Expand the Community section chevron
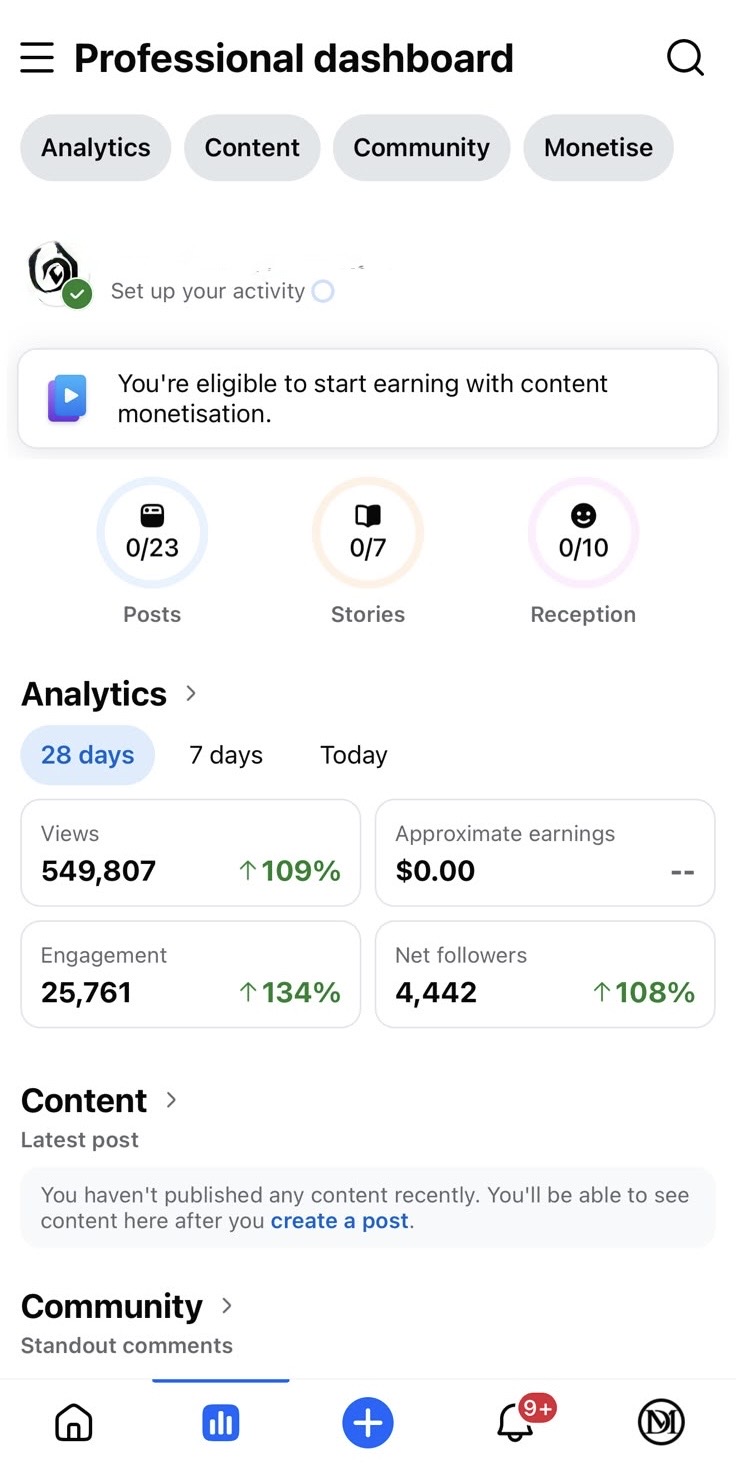The width and height of the screenshot is (736, 1483). click(227, 1305)
